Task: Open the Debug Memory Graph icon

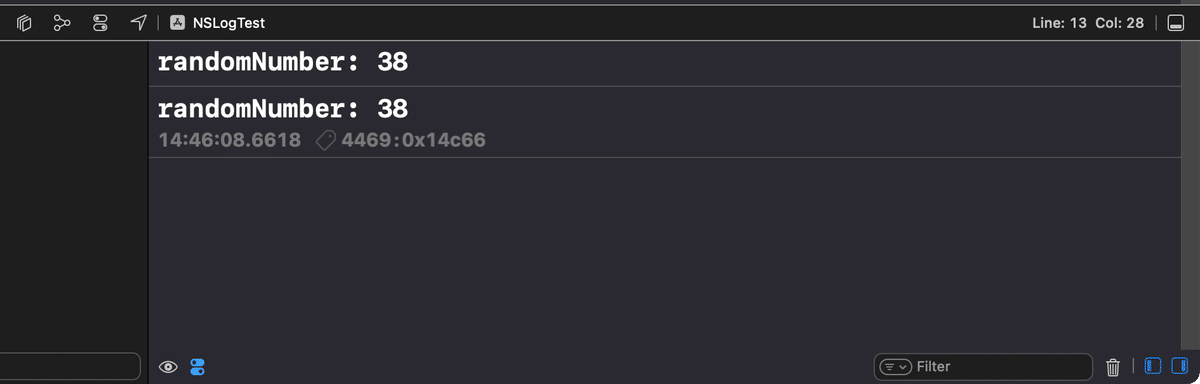Action: (62, 23)
